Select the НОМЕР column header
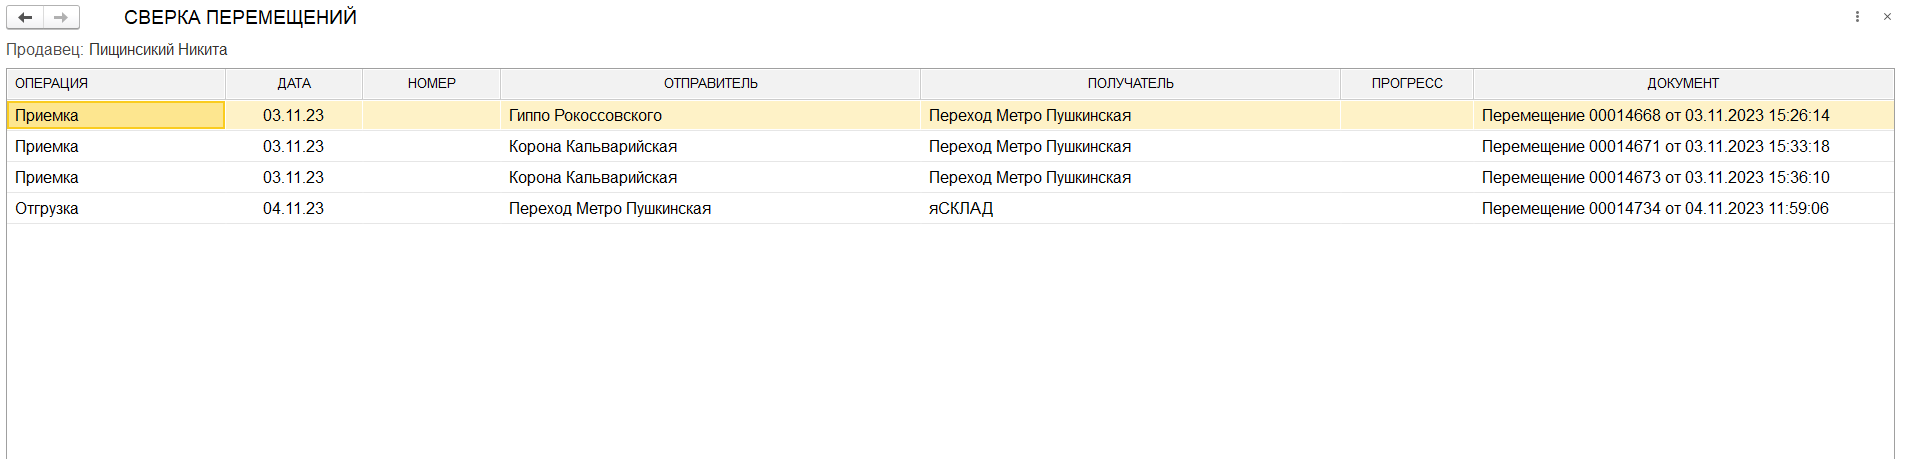This screenshot has width=1905, height=459. tap(431, 84)
